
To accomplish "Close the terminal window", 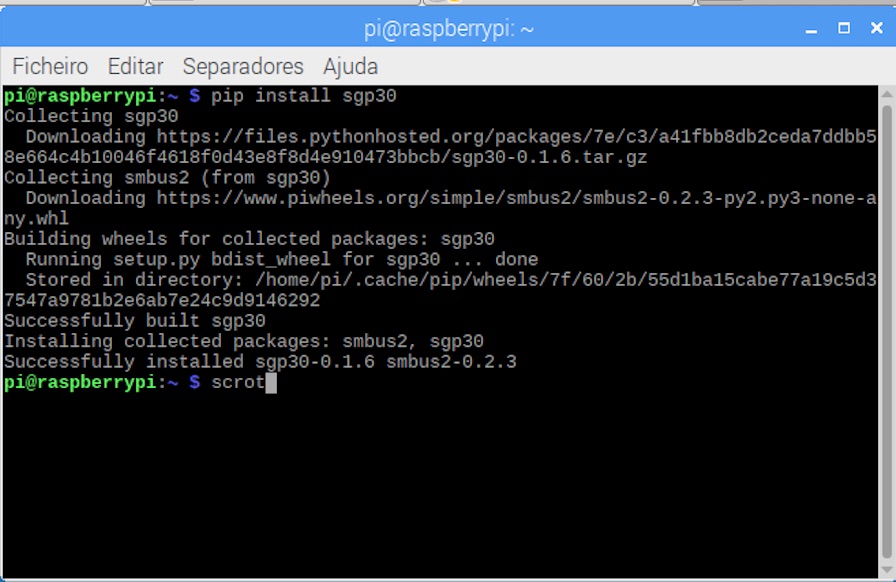I will pos(877,28).
